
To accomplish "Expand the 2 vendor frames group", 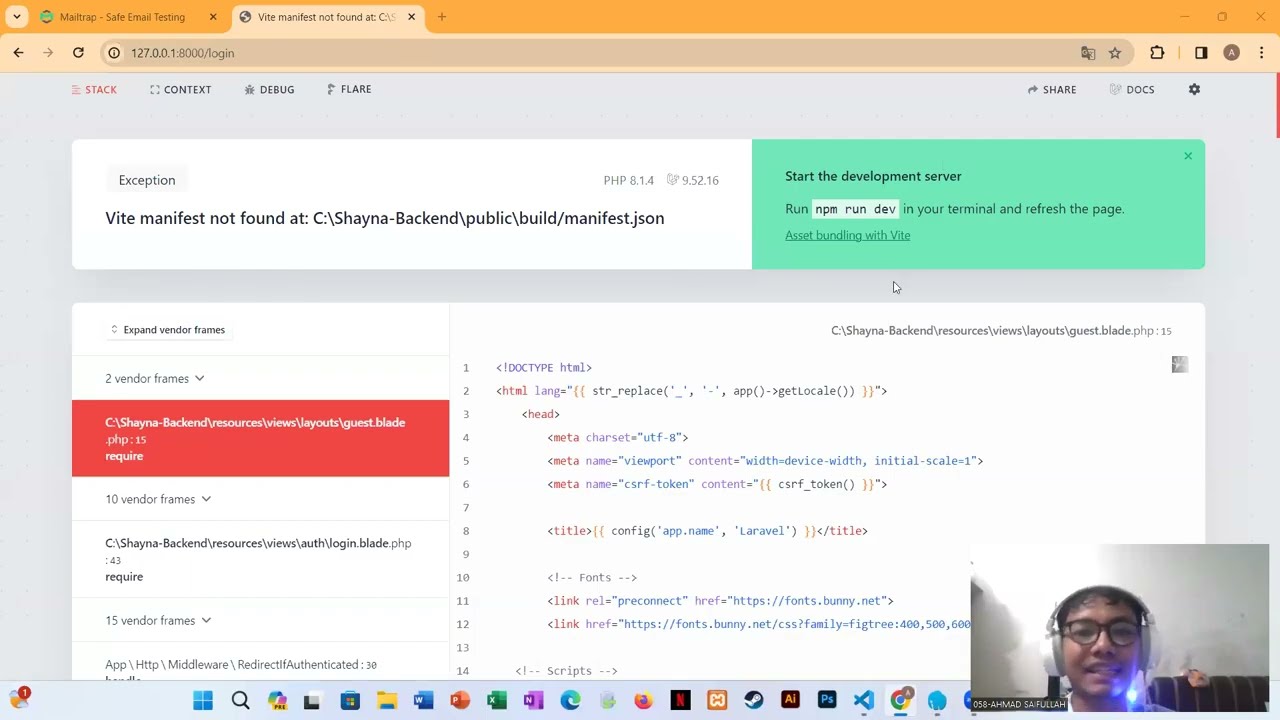I will pyautogui.click(x=155, y=379).
